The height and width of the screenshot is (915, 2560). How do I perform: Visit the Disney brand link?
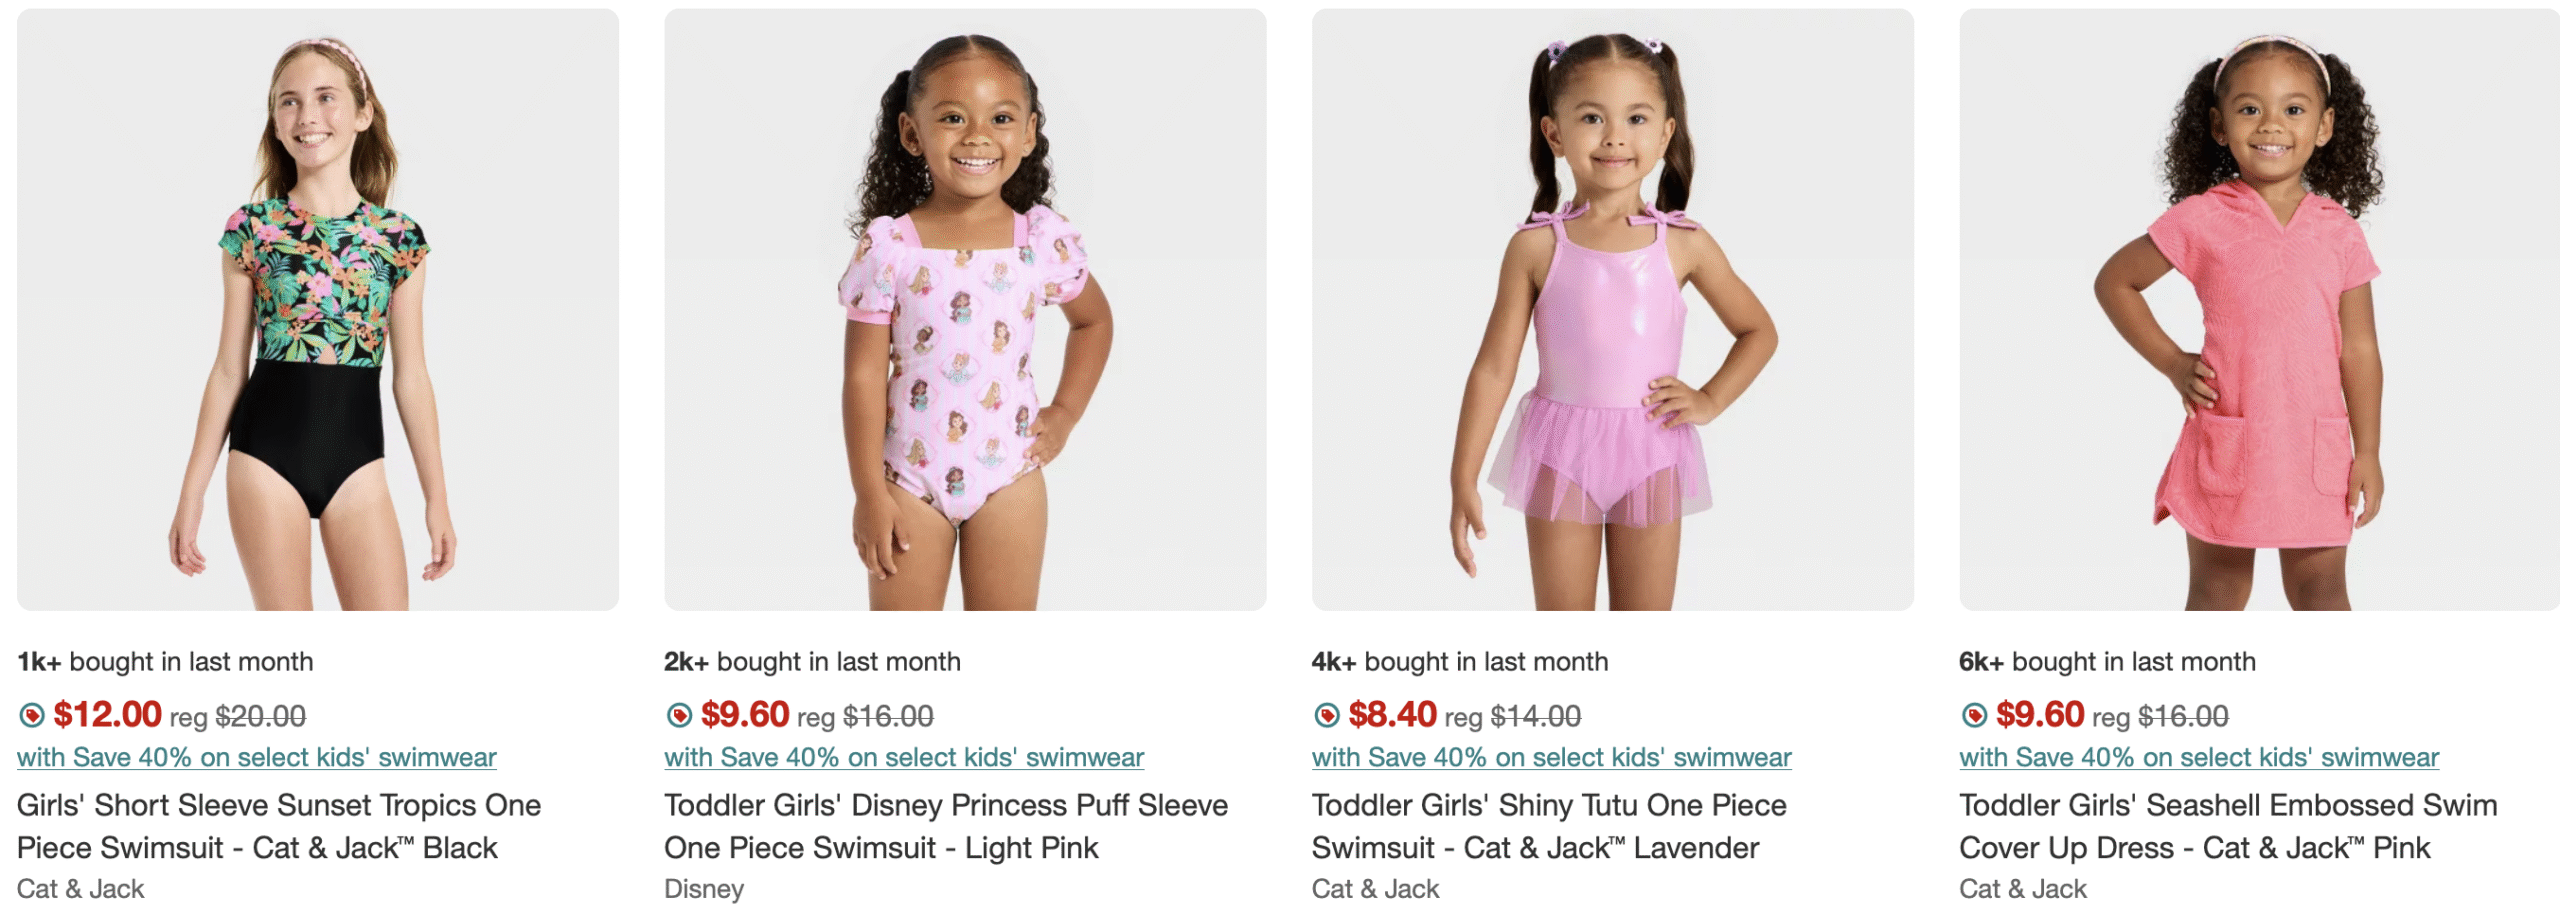point(704,889)
